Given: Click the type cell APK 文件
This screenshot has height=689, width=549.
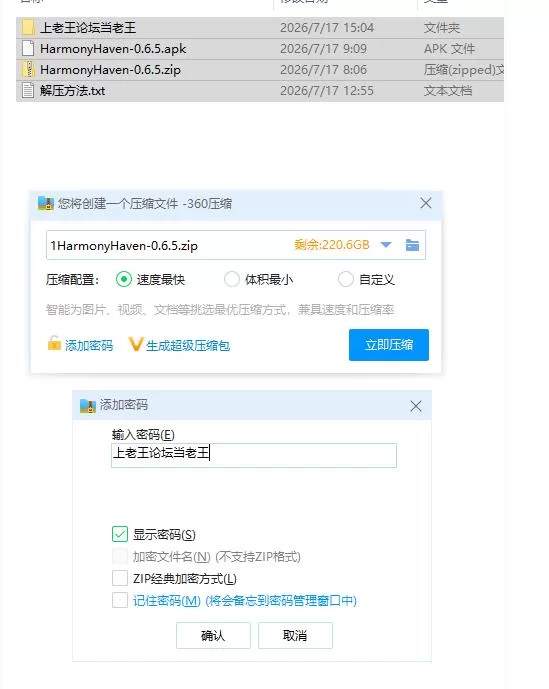Looking at the screenshot, I should pos(449,49).
